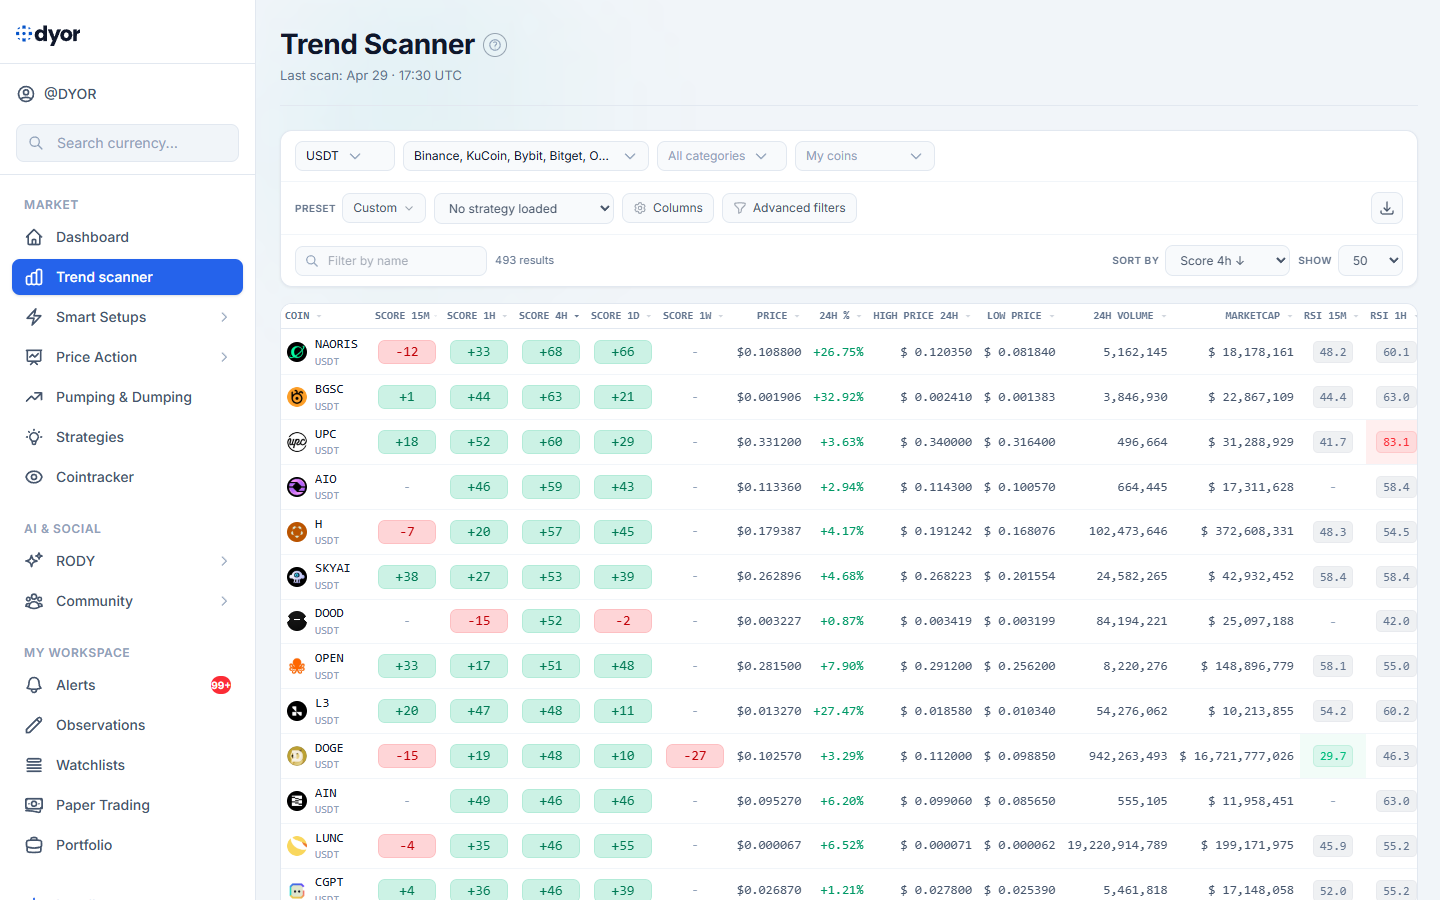Click the Columns button

click(x=668, y=208)
